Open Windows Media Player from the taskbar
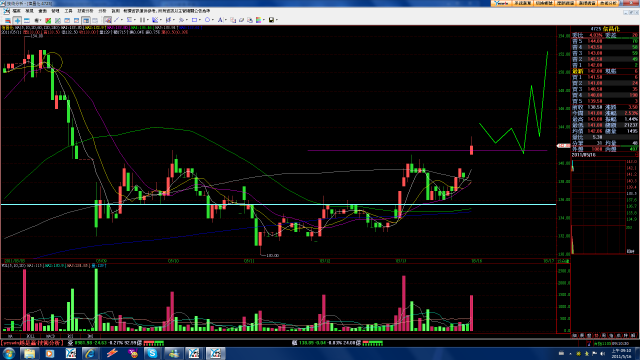The height and width of the screenshot is (360, 640). coord(50,353)
